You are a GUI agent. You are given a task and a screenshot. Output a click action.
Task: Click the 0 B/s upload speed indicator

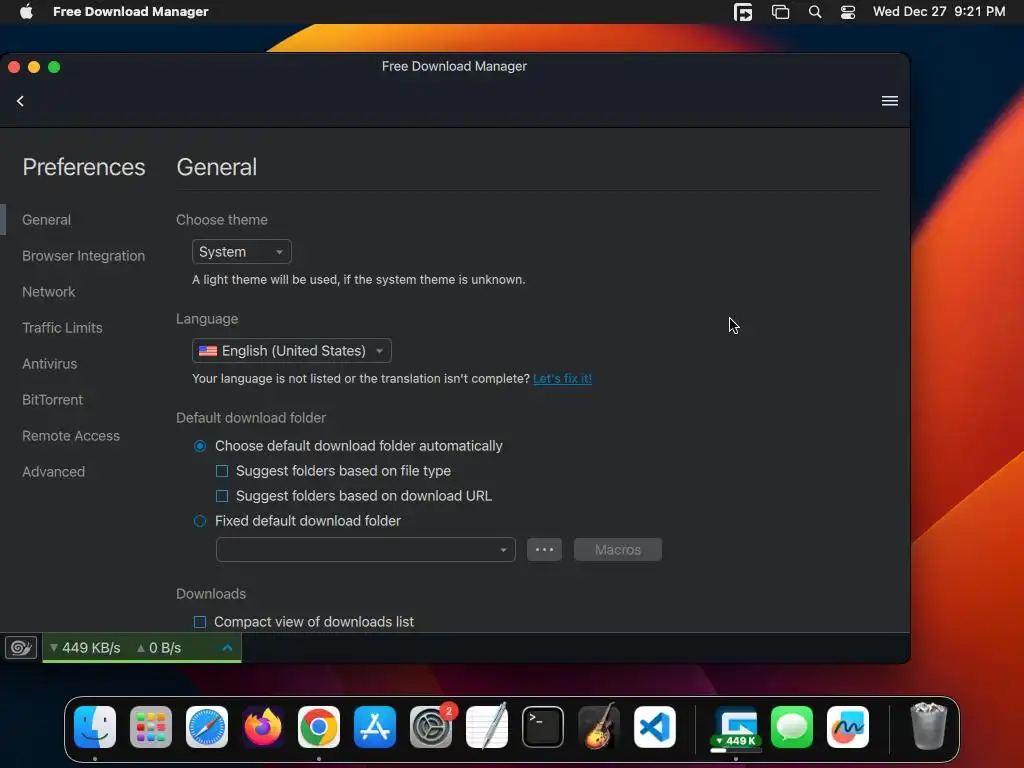(x=159, y=648)
